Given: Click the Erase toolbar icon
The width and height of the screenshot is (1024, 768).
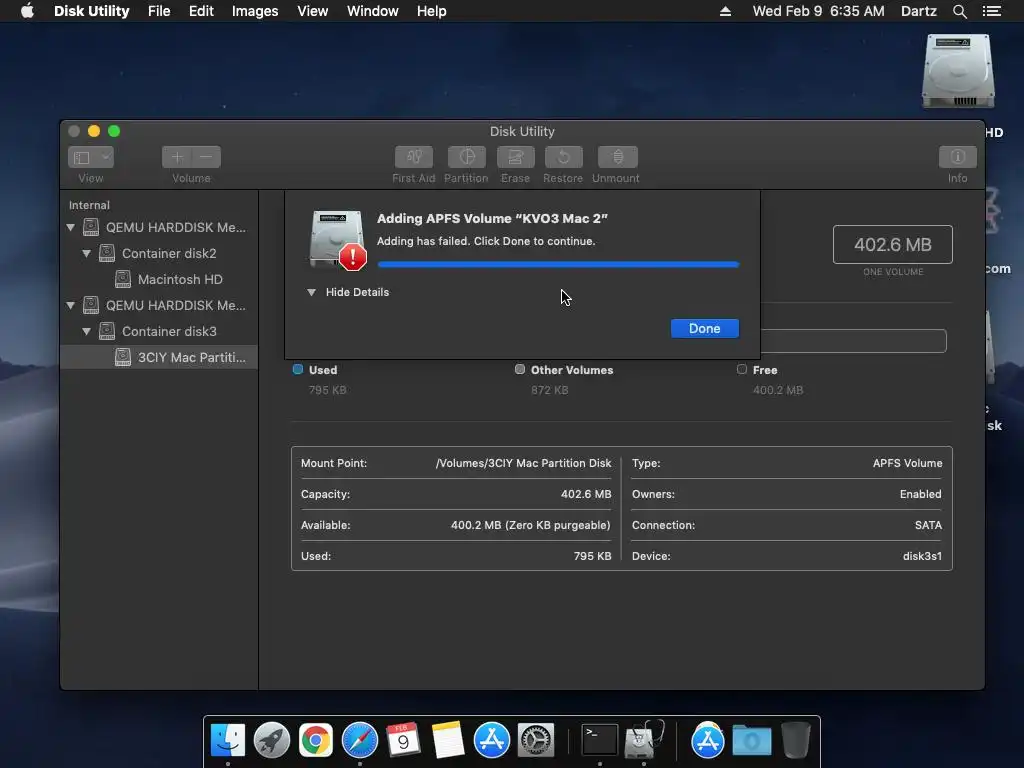Looking at the screenshot, I should pyautogui.click(x=515, y=157).
